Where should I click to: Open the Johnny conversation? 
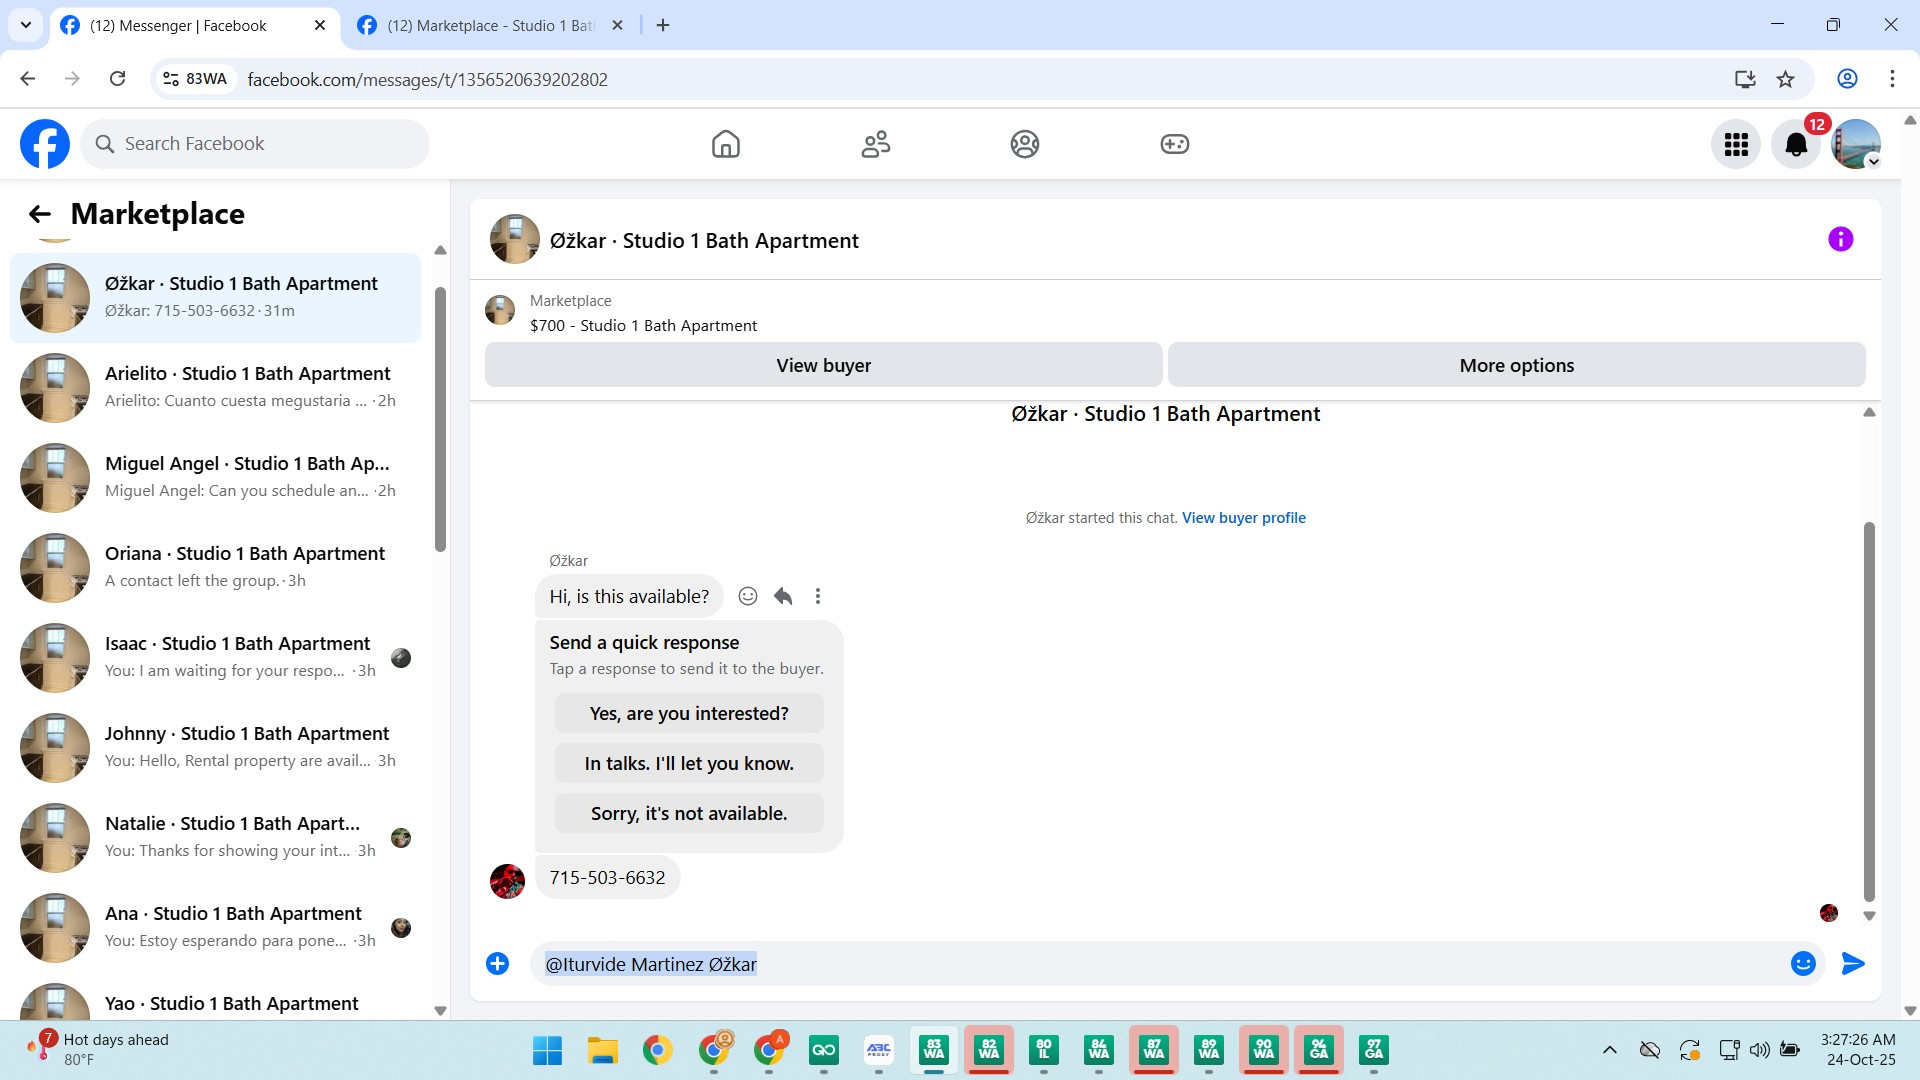pyautogui.click(x=215, y=748)
